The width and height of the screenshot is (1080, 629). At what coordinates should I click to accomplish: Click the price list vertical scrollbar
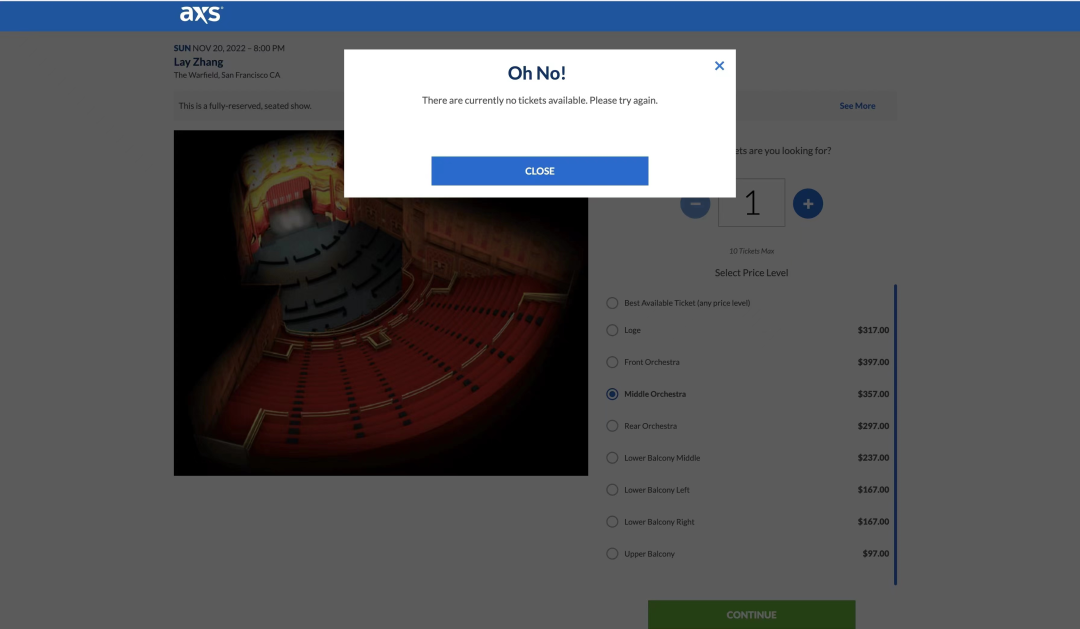tap(895, 434)
